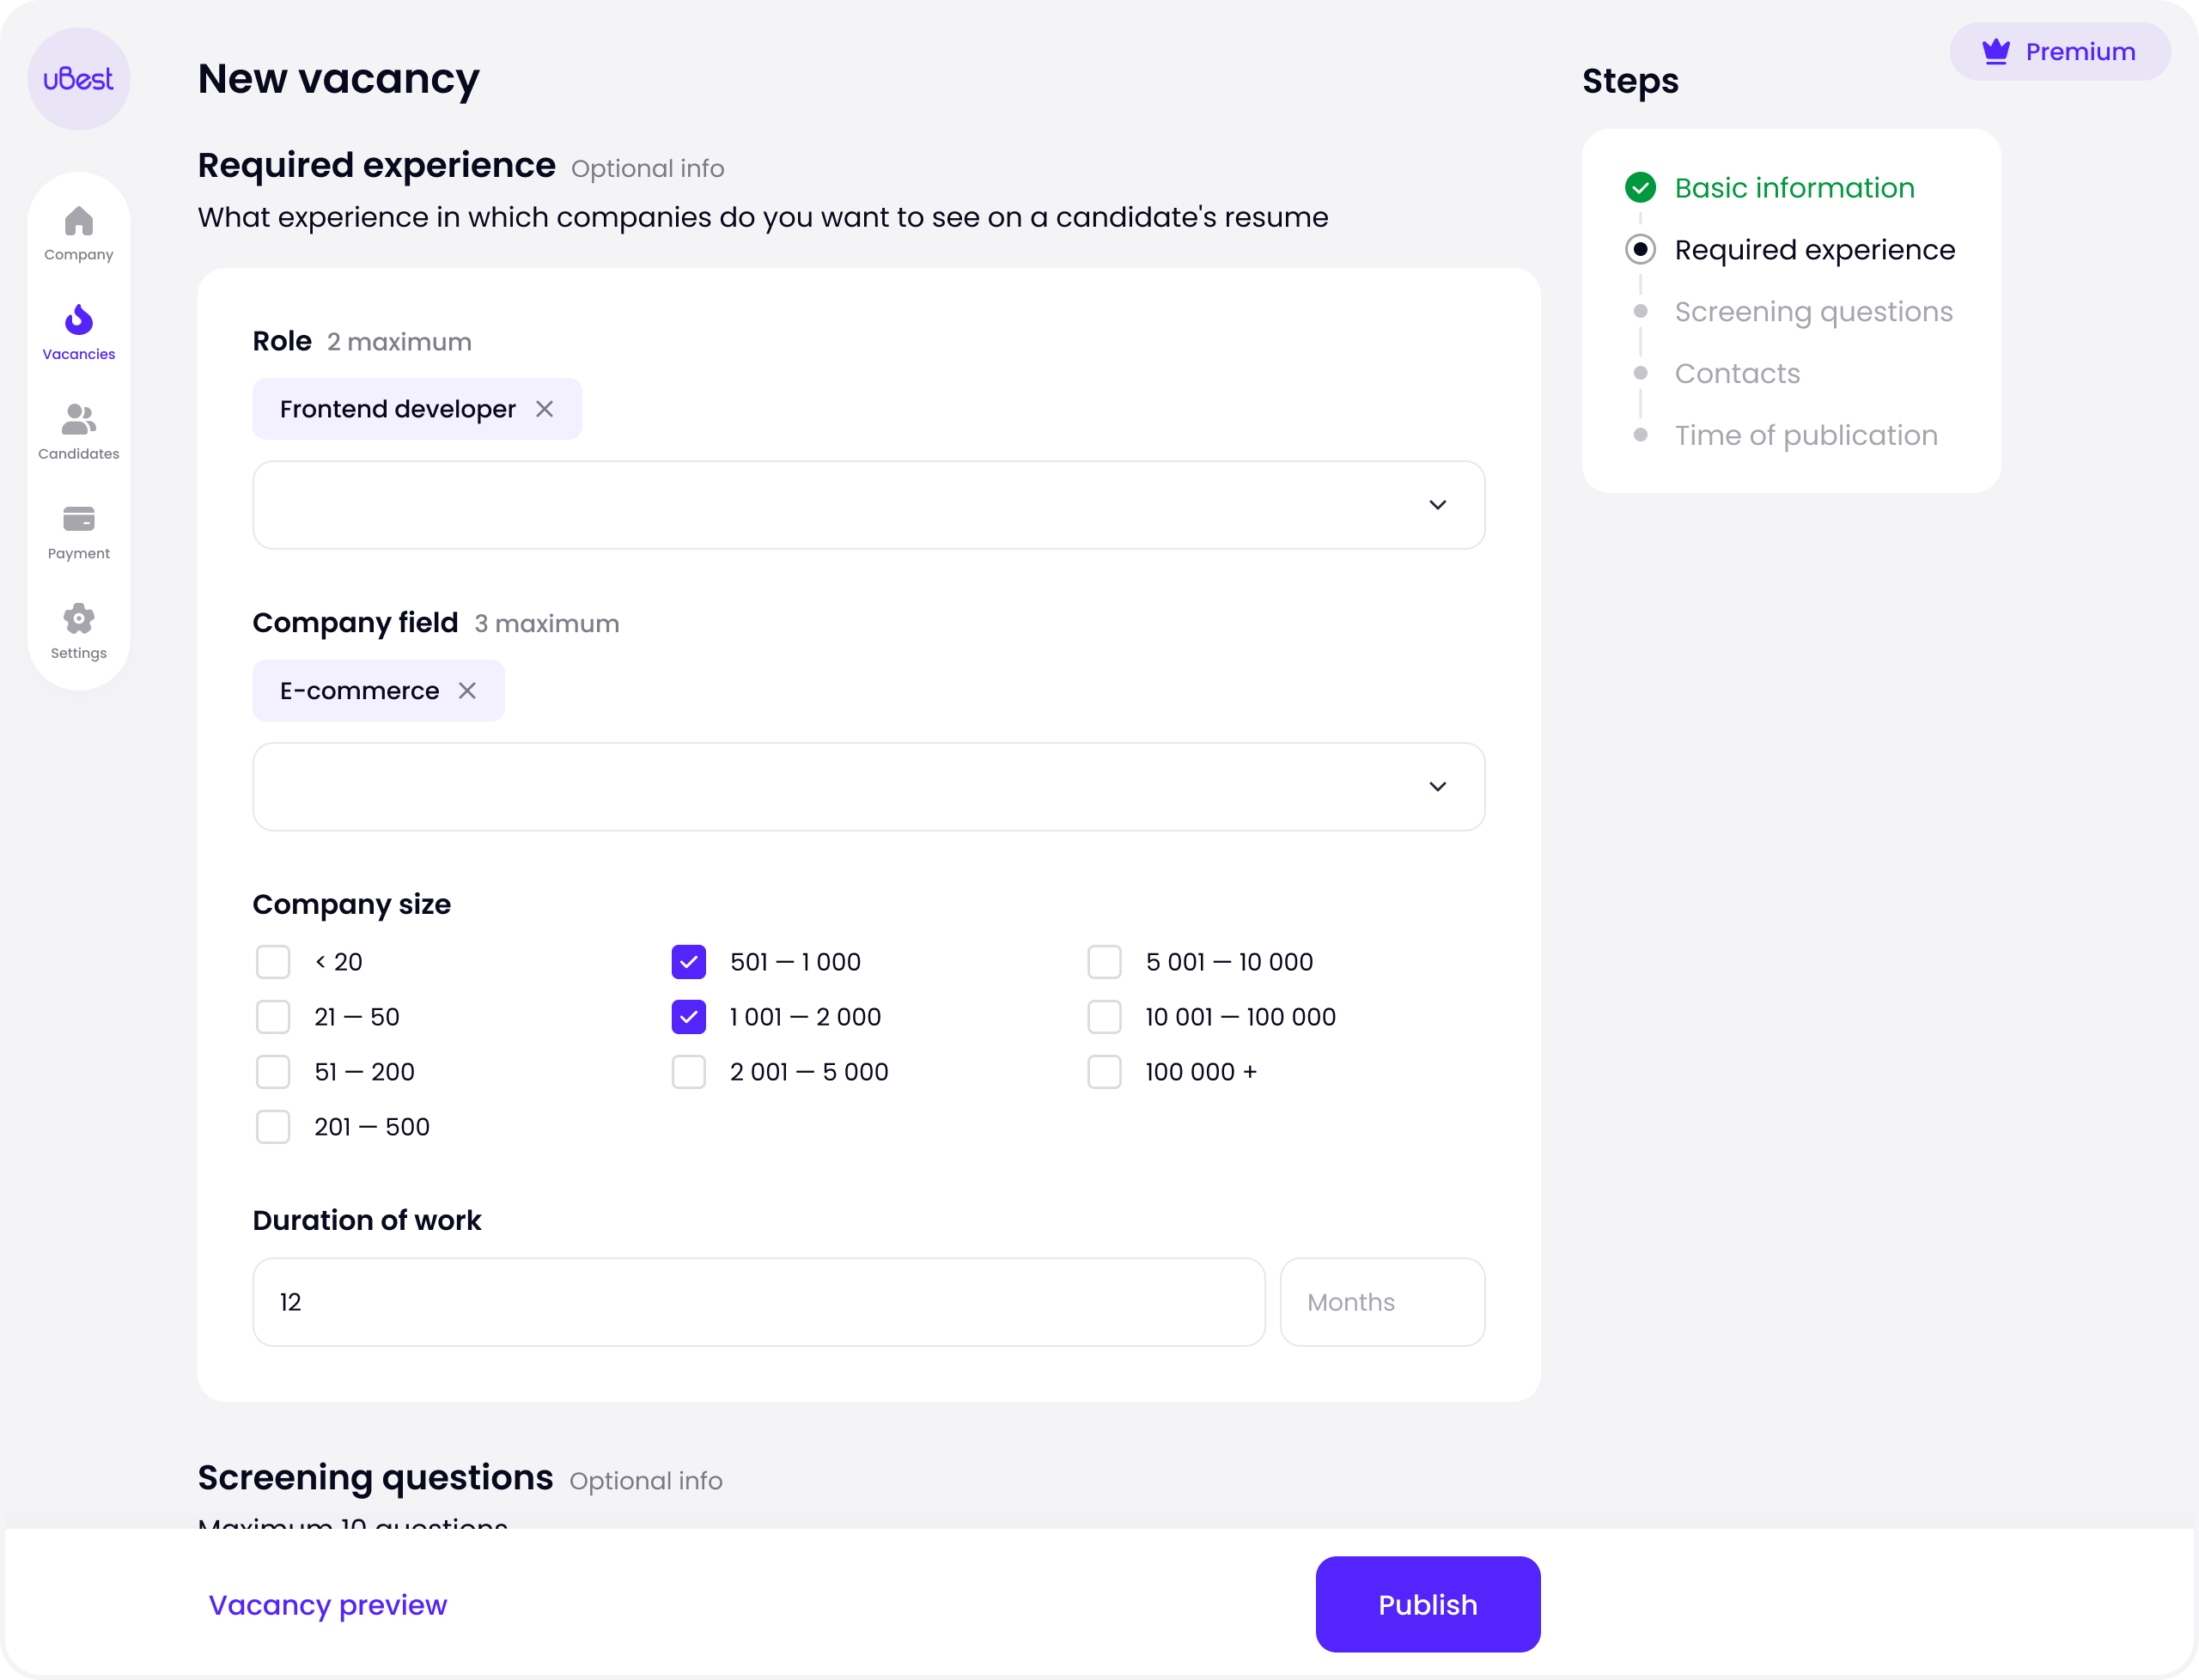Click the uBest logo
Viewport: 2199px width, 1680px height.
coord(78,78)
